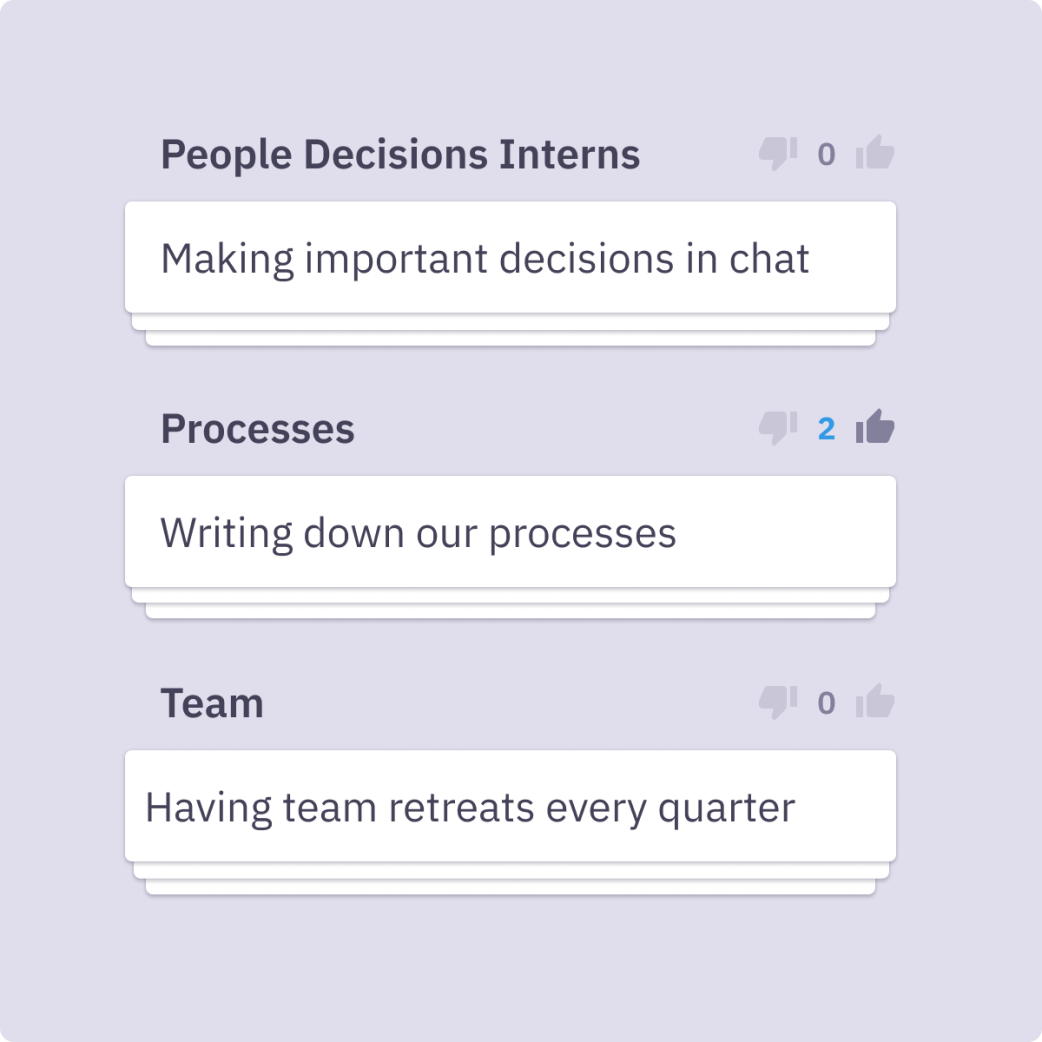The width and height of the screenshot is (1042, 1042).
Task: Open 'Making important decisions in chat' card
Action: [x=510, y=257]
